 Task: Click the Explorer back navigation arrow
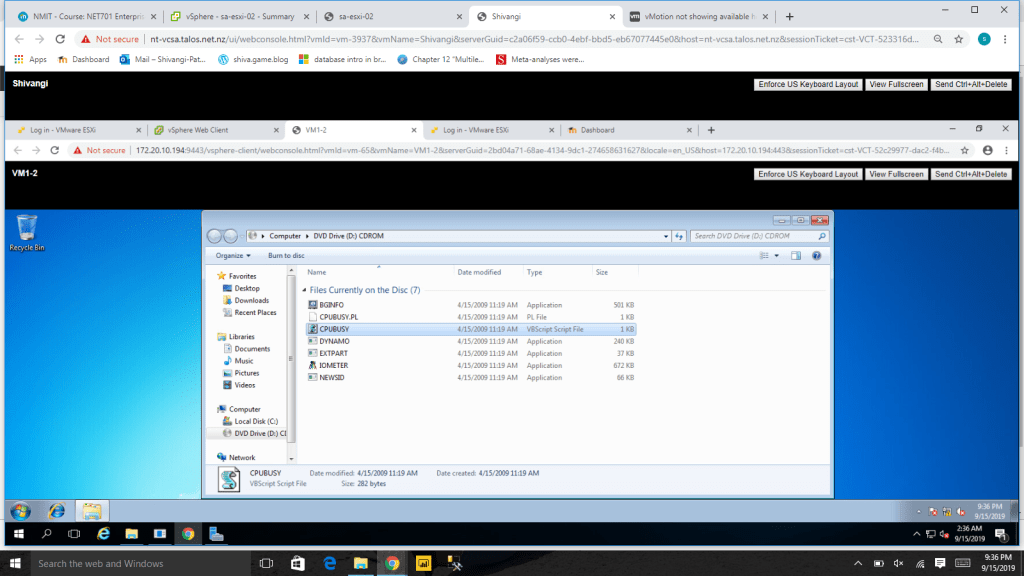coord(216,236)
